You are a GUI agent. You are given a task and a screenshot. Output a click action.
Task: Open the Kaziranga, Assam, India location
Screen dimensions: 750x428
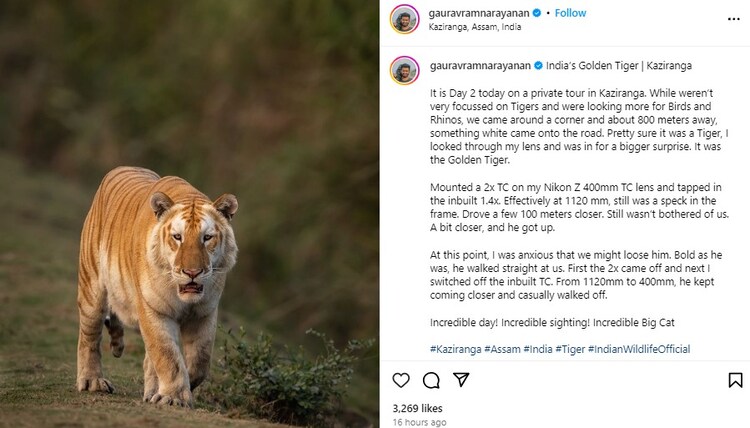pyautogui.click(x=468, y=27)
